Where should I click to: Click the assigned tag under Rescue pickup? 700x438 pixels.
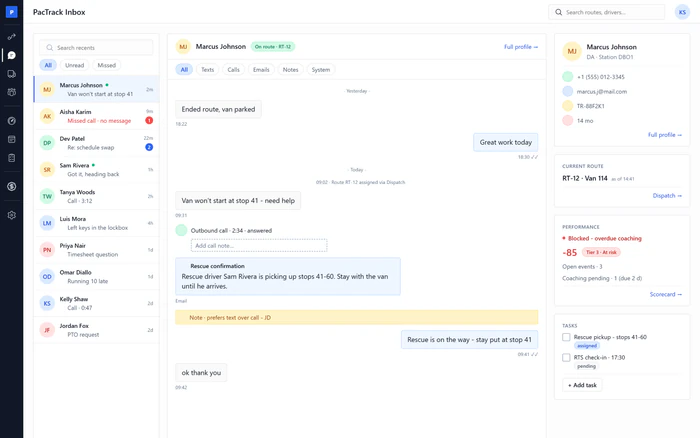point(587,346)
